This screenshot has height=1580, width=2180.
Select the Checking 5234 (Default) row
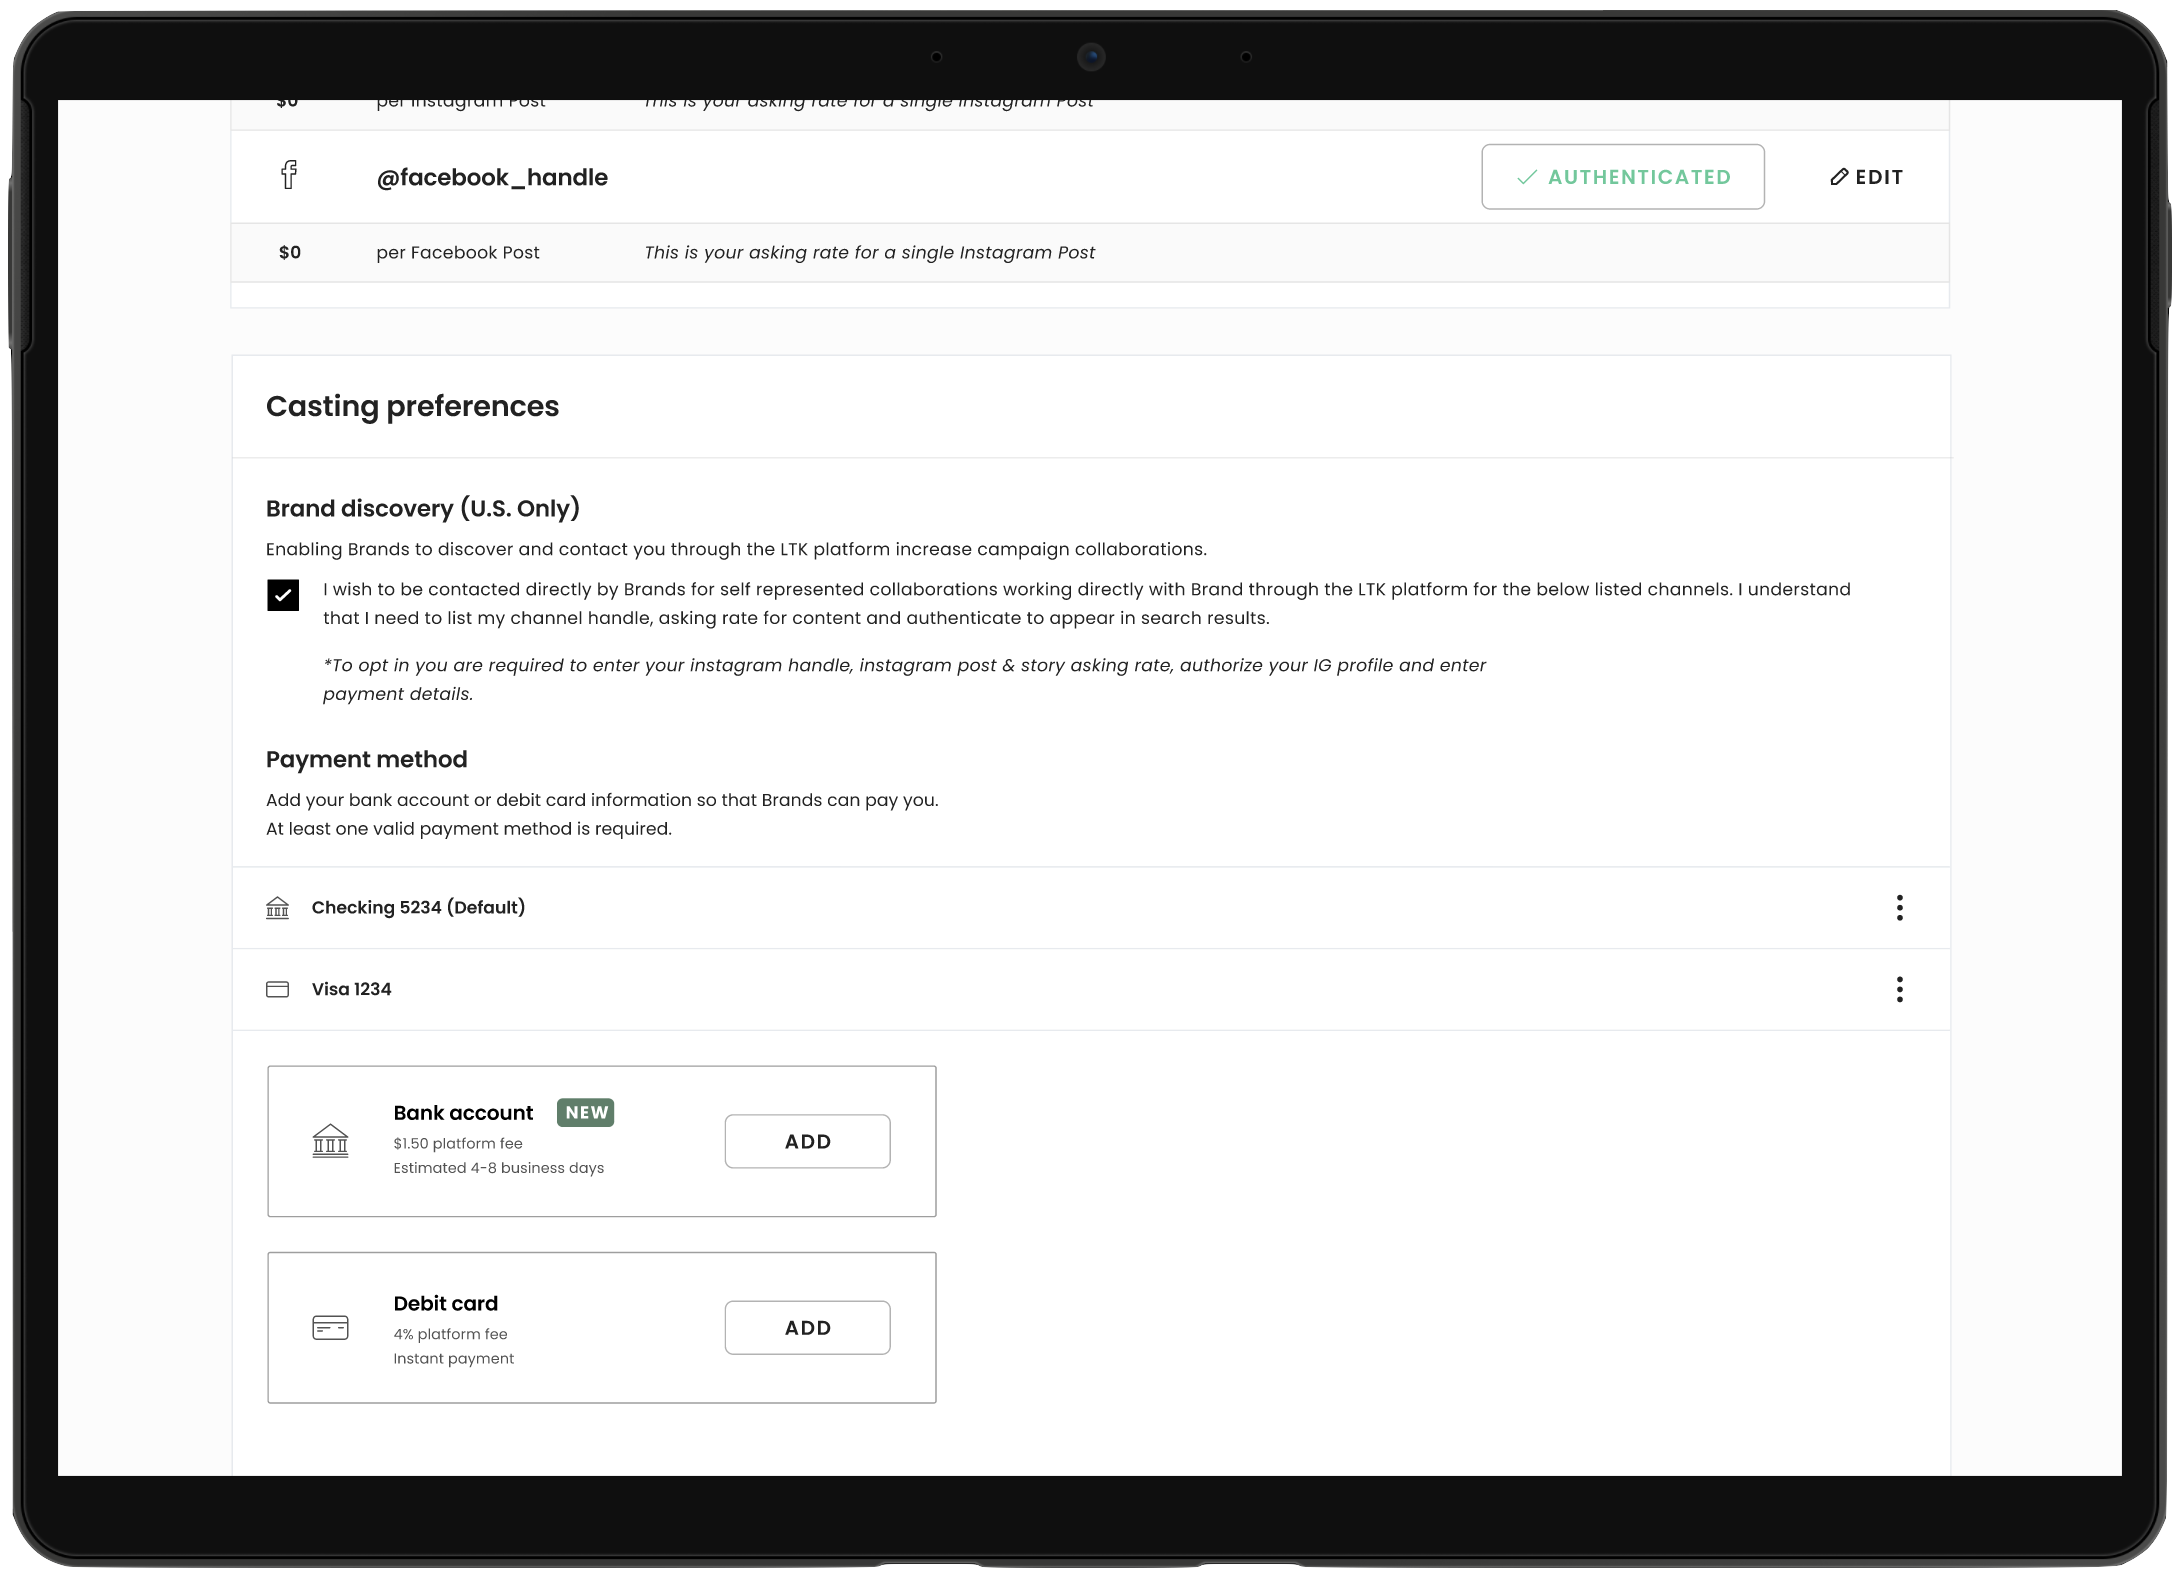[418, 907]
